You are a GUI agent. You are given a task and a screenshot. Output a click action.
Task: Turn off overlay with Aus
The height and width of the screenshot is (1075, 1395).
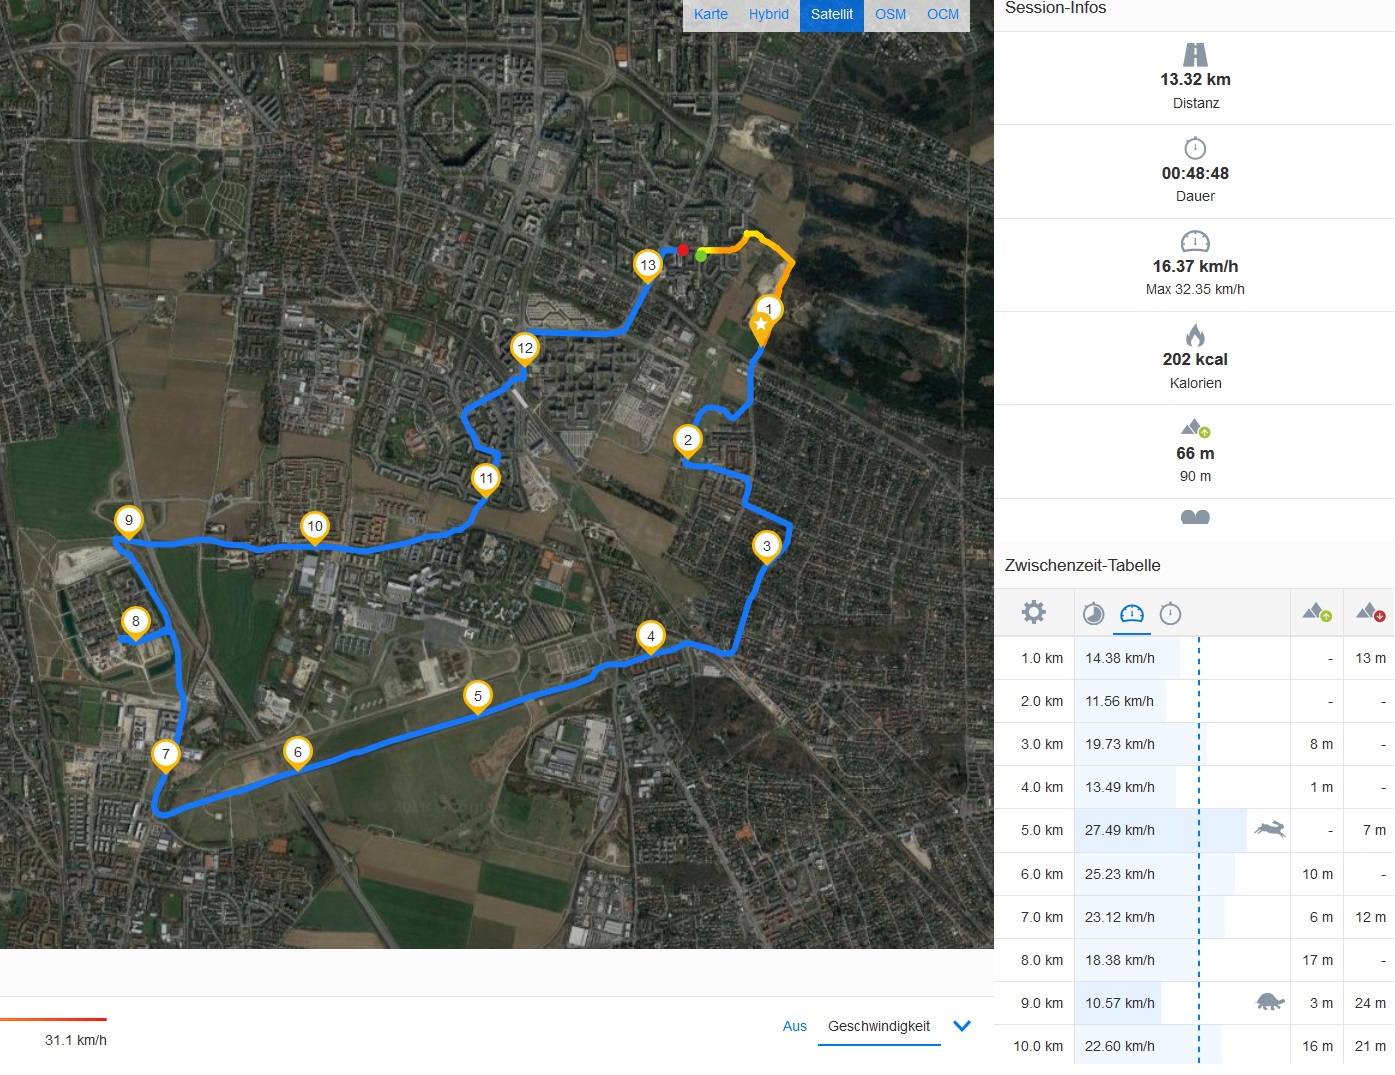pos(795,1026)
